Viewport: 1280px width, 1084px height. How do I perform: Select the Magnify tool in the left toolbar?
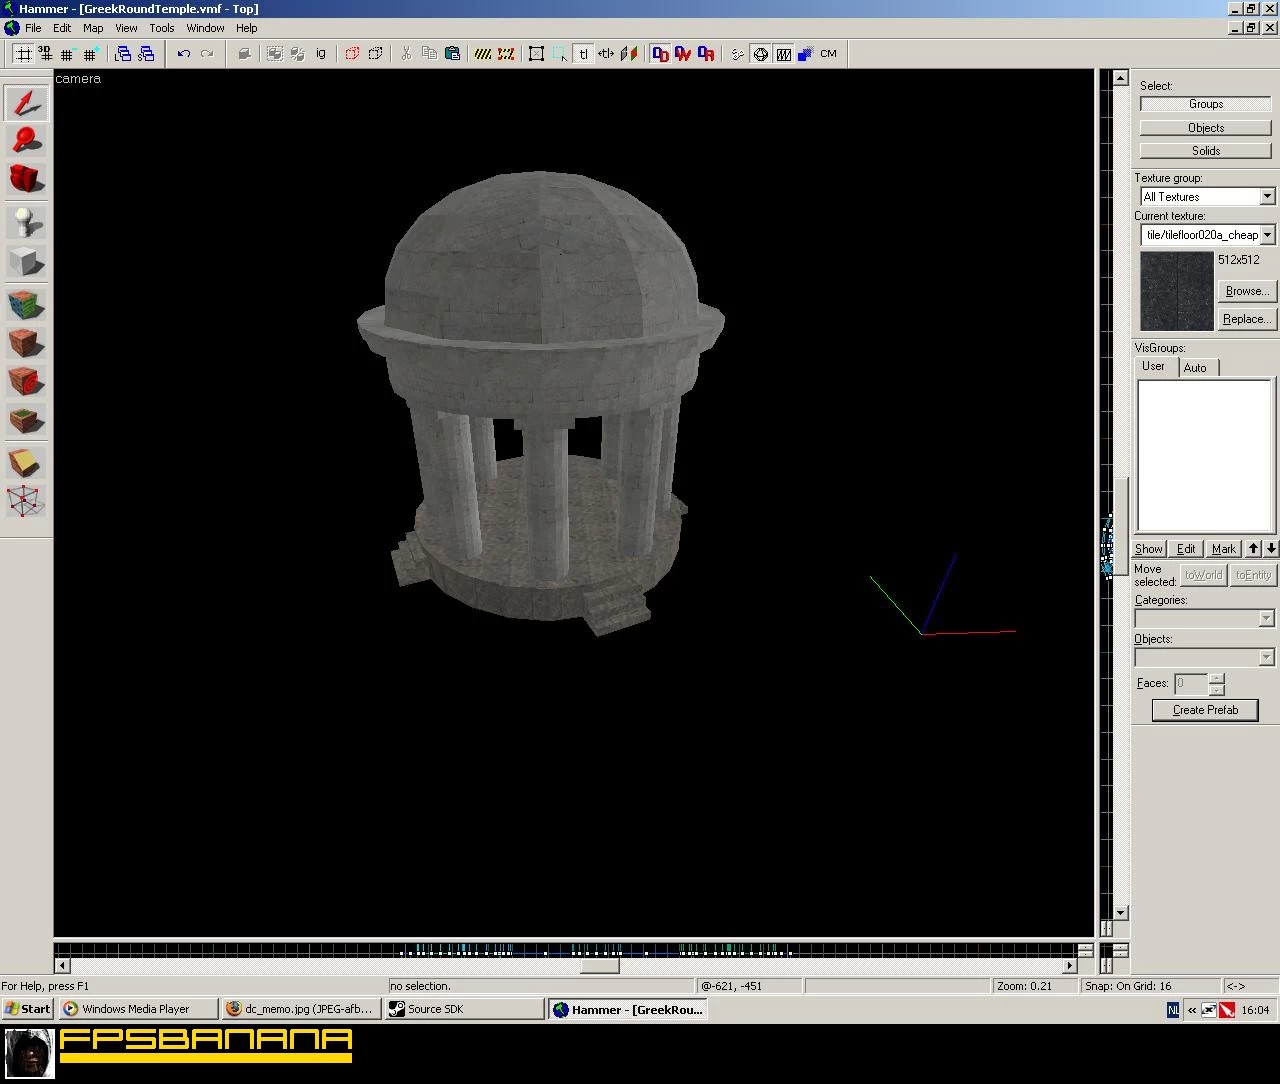pyautogui.click(x=26, y=141)
